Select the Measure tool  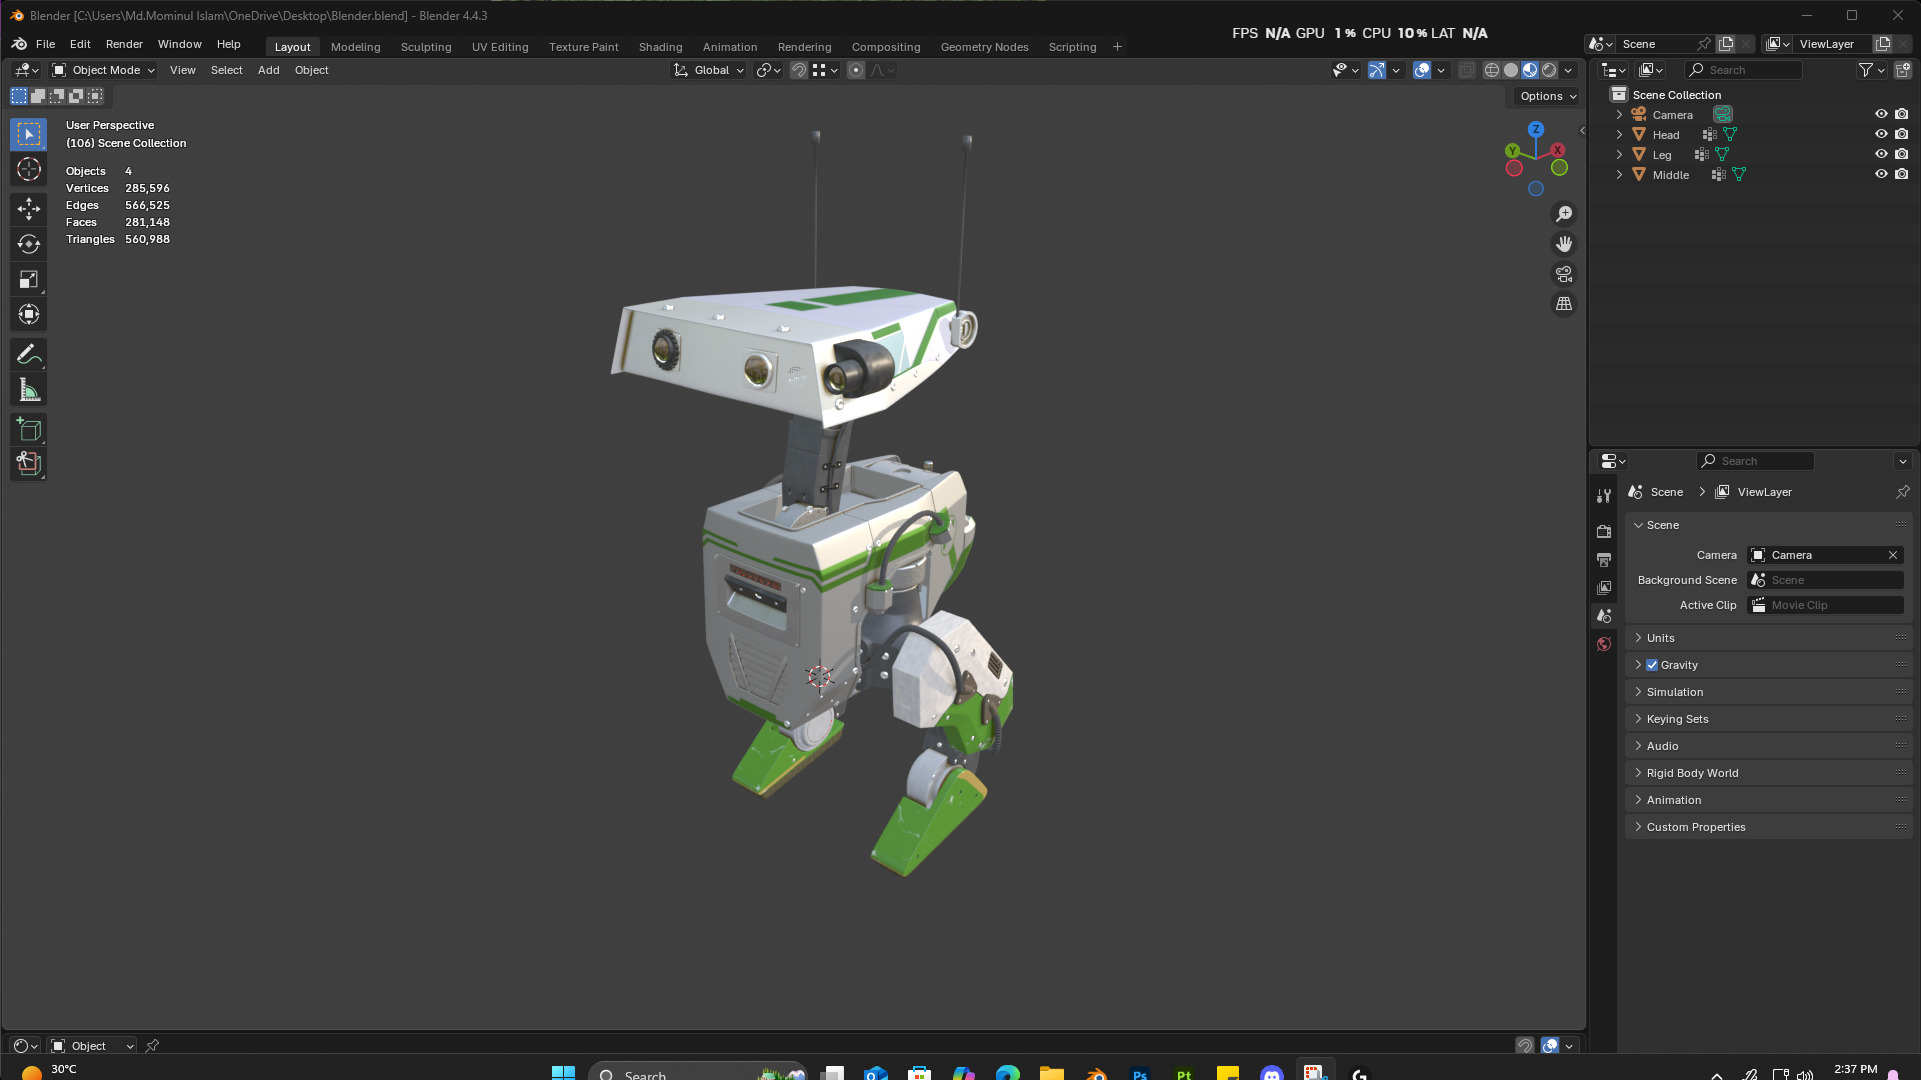click(x=28, y=390)
